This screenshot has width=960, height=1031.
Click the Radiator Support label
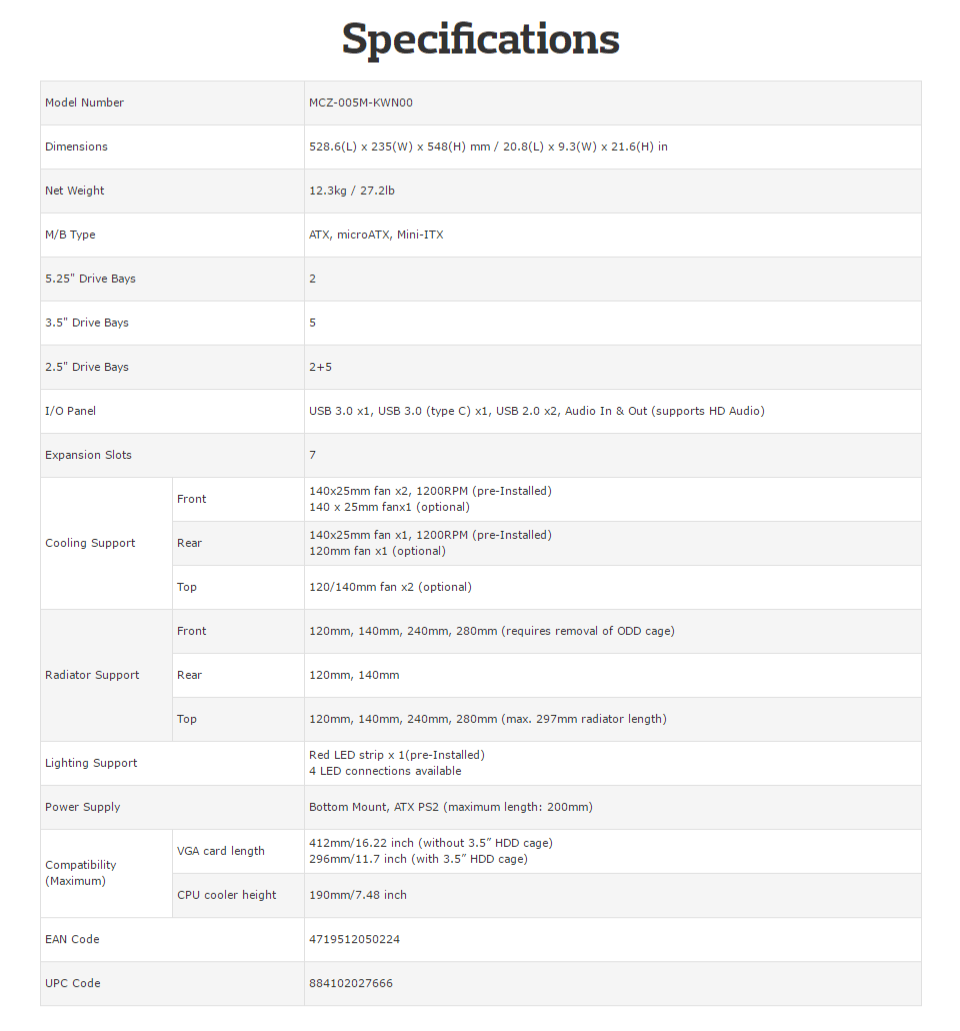pyautogui.click(x=92, y=675)
